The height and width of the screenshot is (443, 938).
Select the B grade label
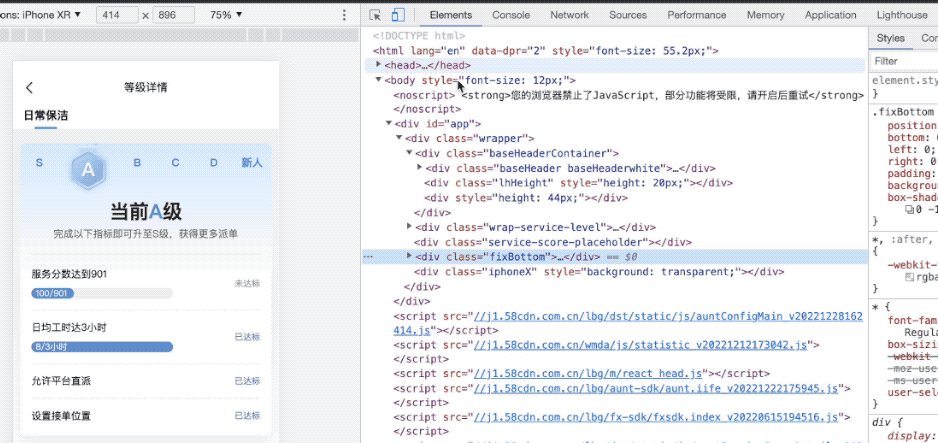137,163
